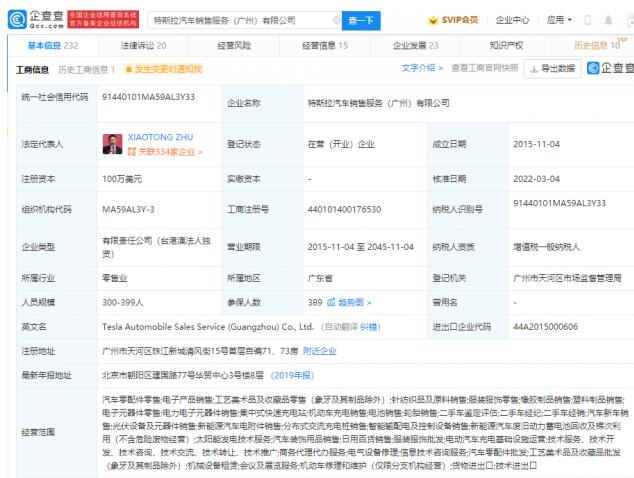Click the download icon on 导出数据
Screen dimensions: 634x478
coord(534,69)
